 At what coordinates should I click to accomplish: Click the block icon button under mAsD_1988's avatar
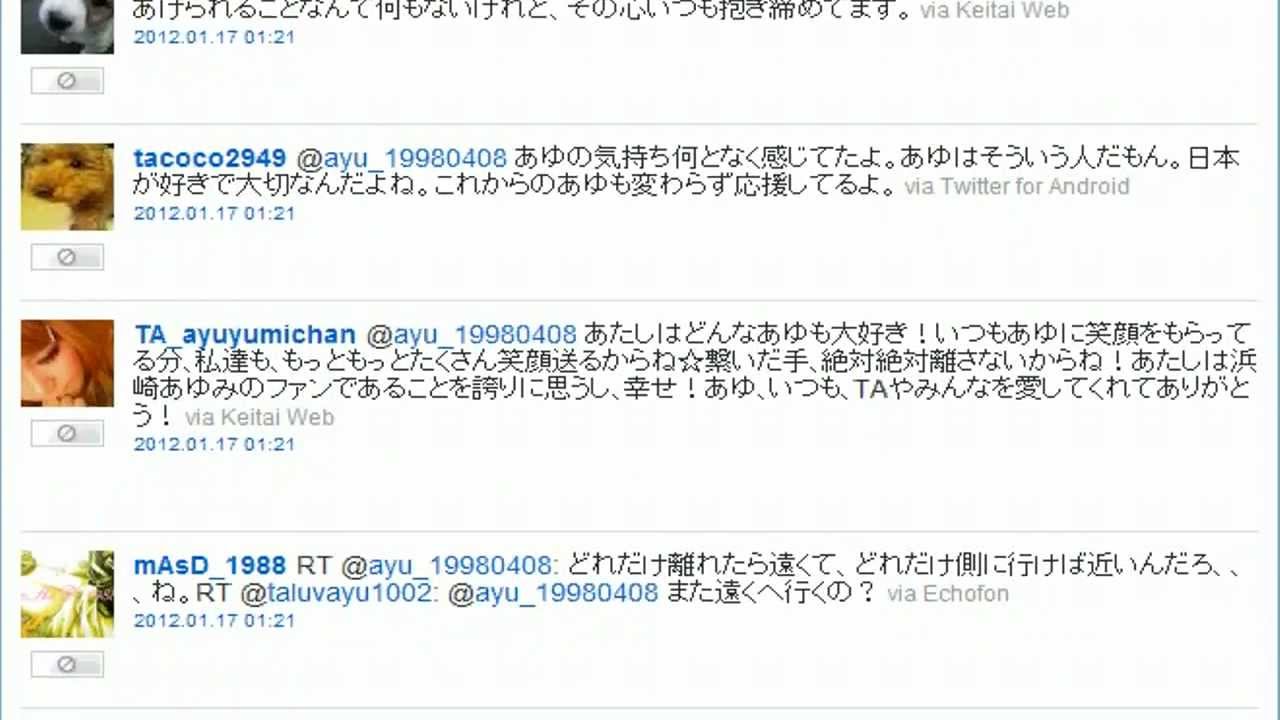point(67,664)
